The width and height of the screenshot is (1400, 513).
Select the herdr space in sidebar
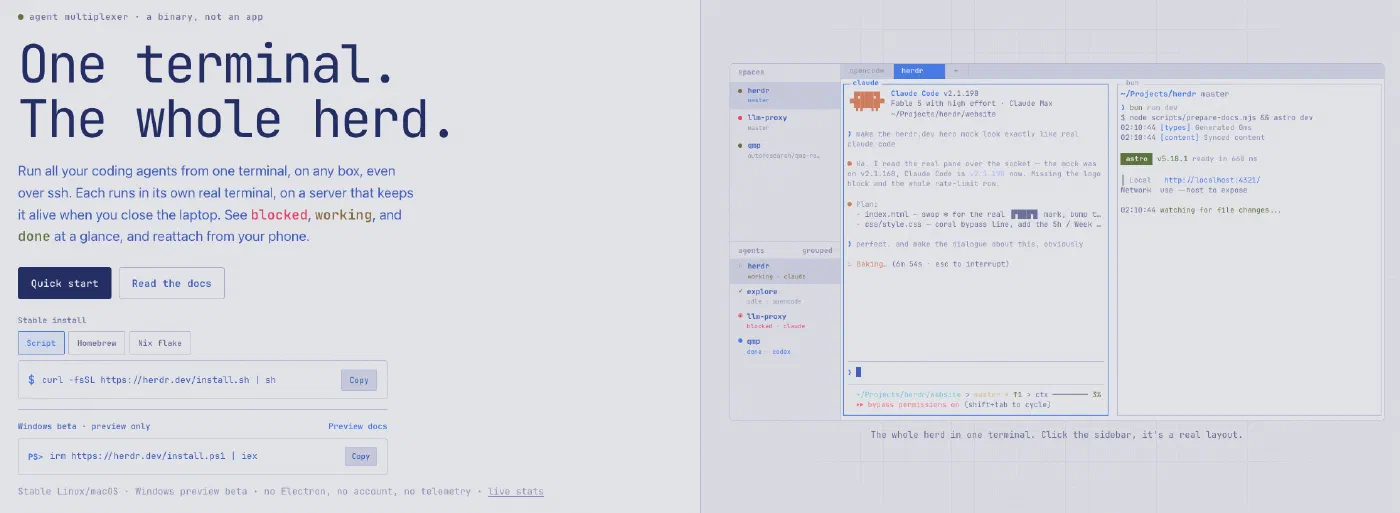pyautogui.click(x=785, y=95)
